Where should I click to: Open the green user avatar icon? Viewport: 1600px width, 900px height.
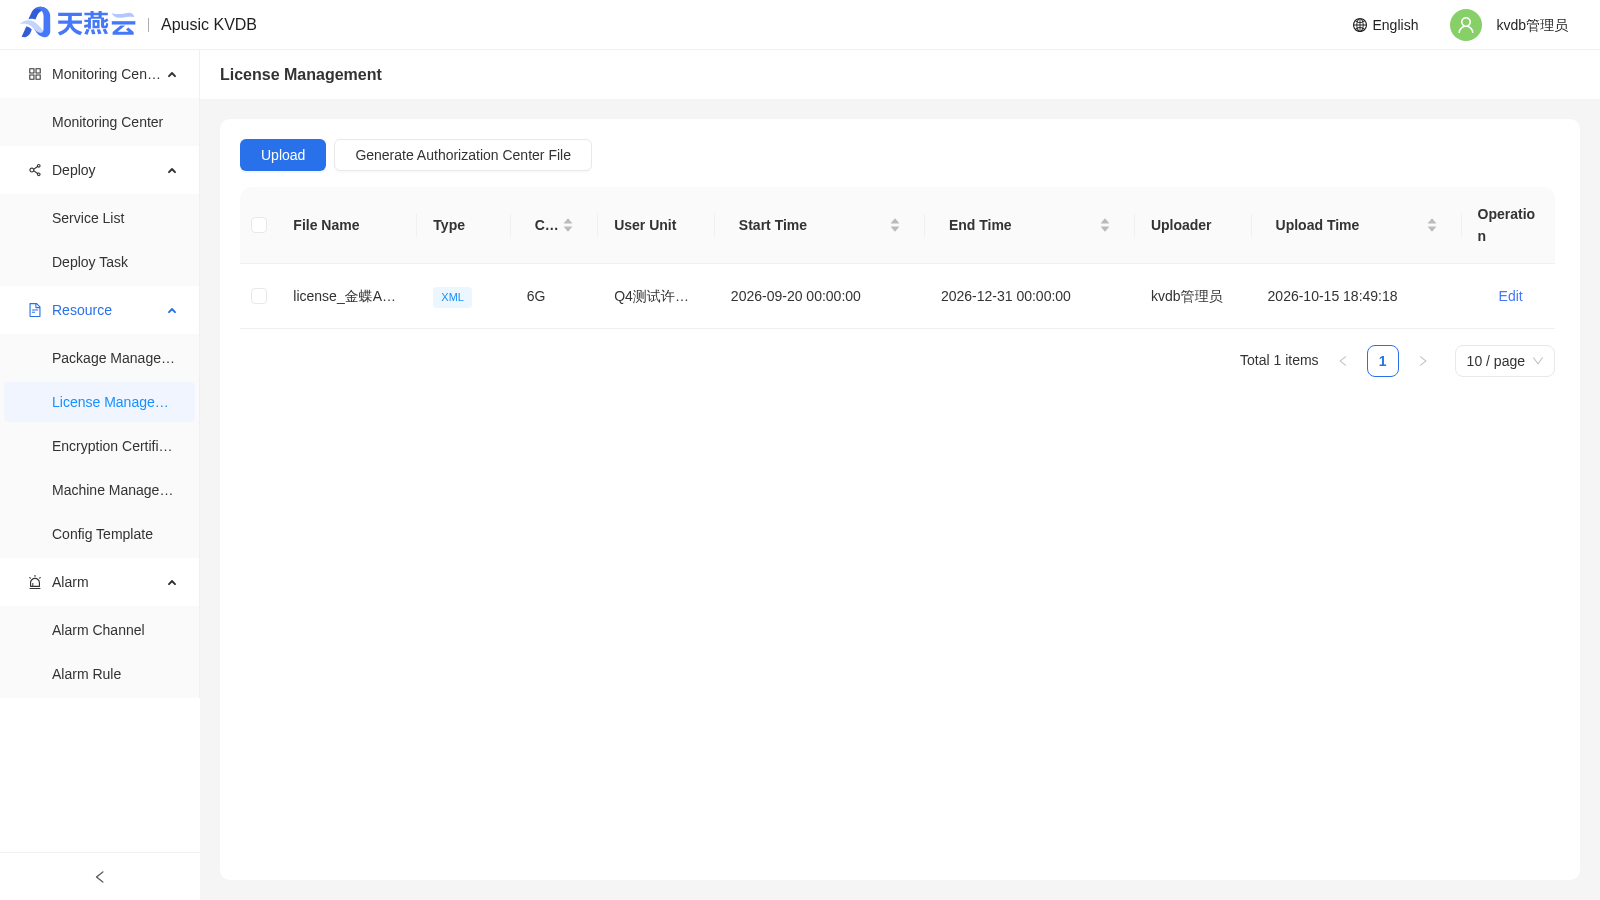coord(1466,25)
